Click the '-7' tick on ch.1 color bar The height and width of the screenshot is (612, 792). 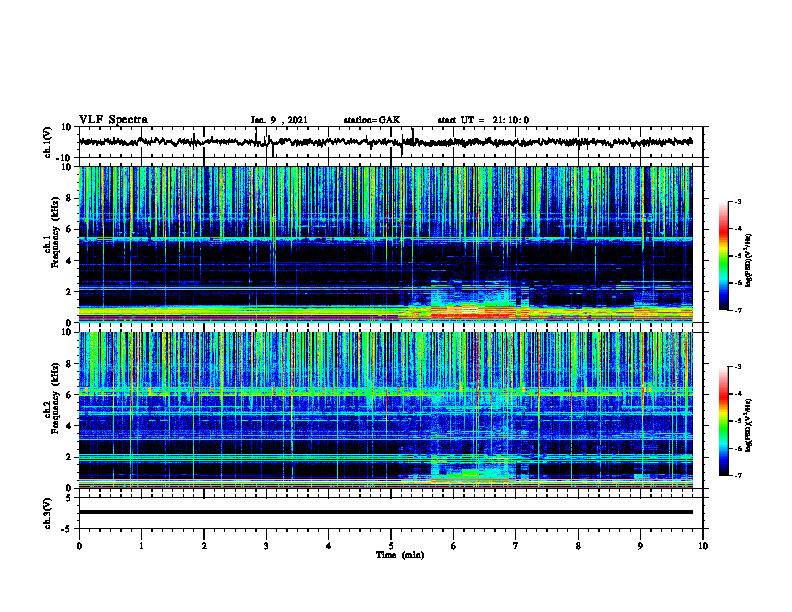click(x=738, y=310)
